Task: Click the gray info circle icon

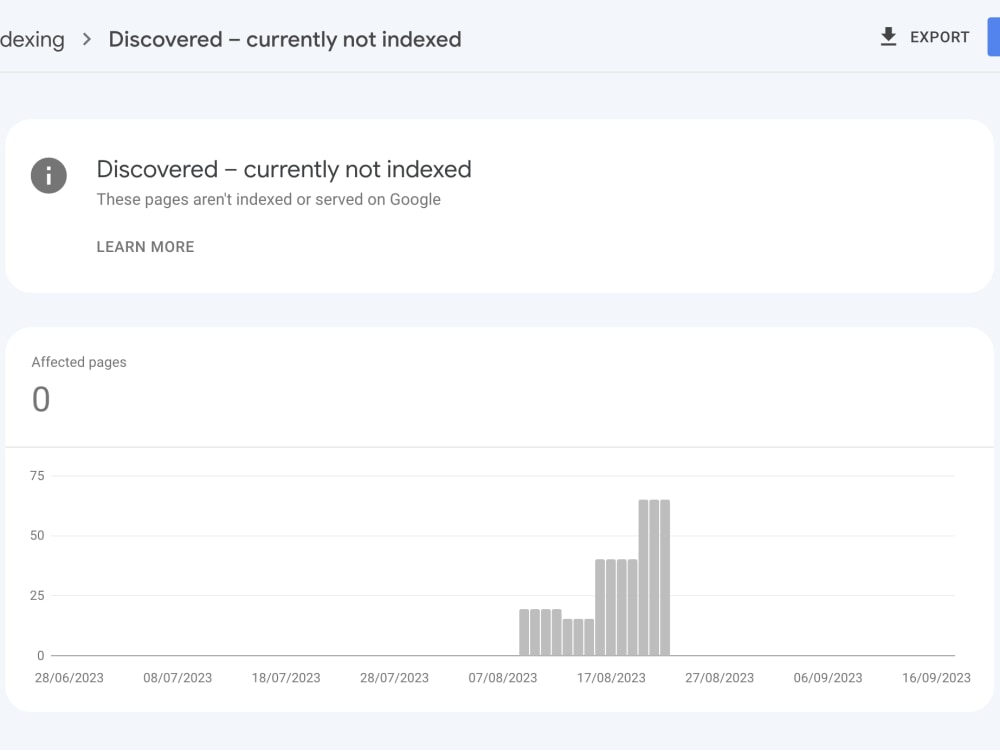Action: pyautogui.click(x=49, y=175)
